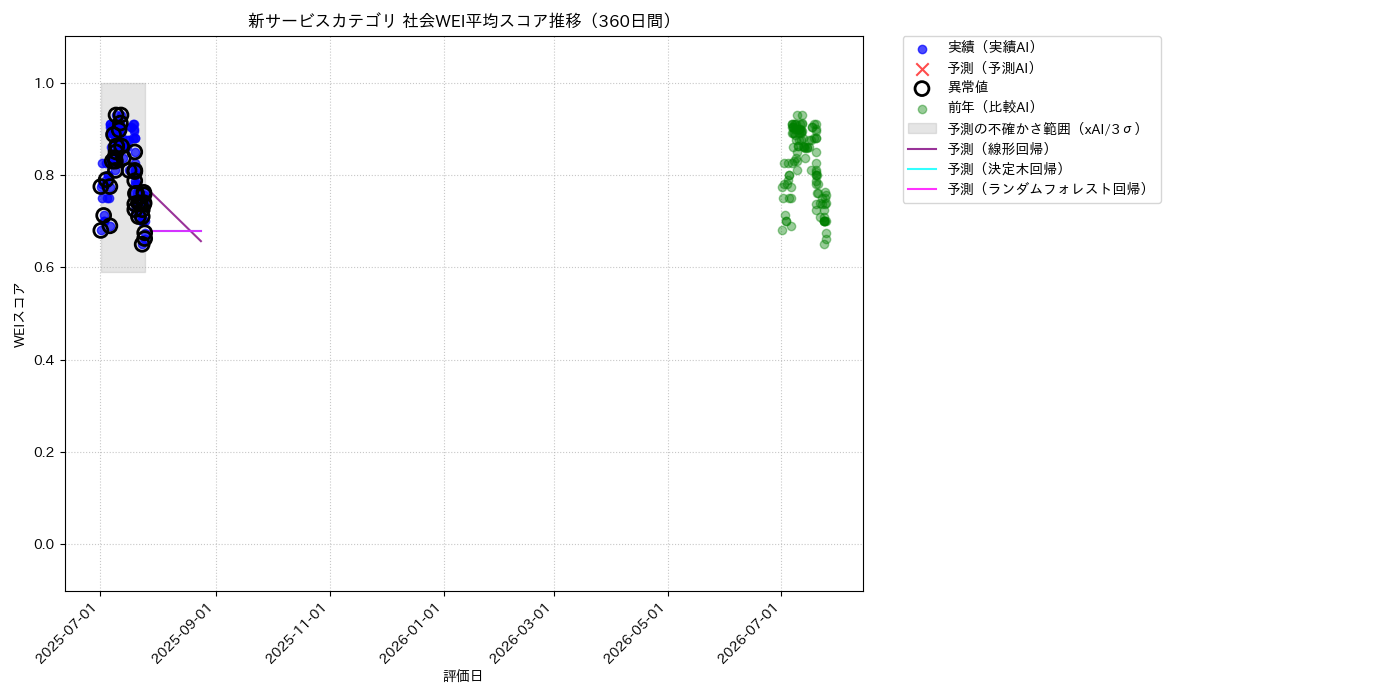Click legend text 予測（決定木回帰）

point(1009,168)
